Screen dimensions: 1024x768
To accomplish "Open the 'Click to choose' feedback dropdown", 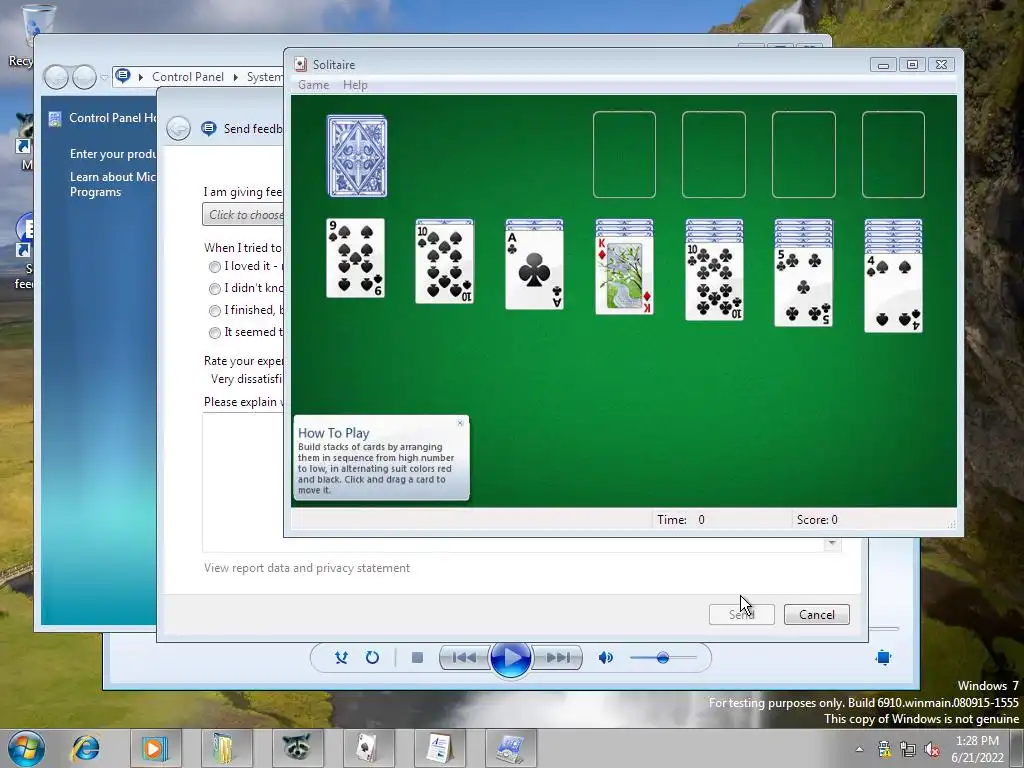I will point(243,215).
